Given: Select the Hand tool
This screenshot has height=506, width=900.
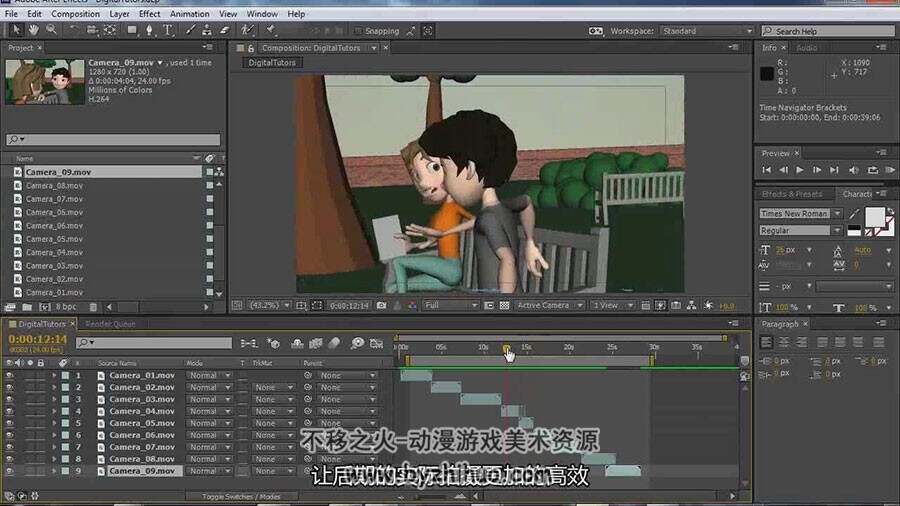Looking at the screenshot, I should 34,30.
